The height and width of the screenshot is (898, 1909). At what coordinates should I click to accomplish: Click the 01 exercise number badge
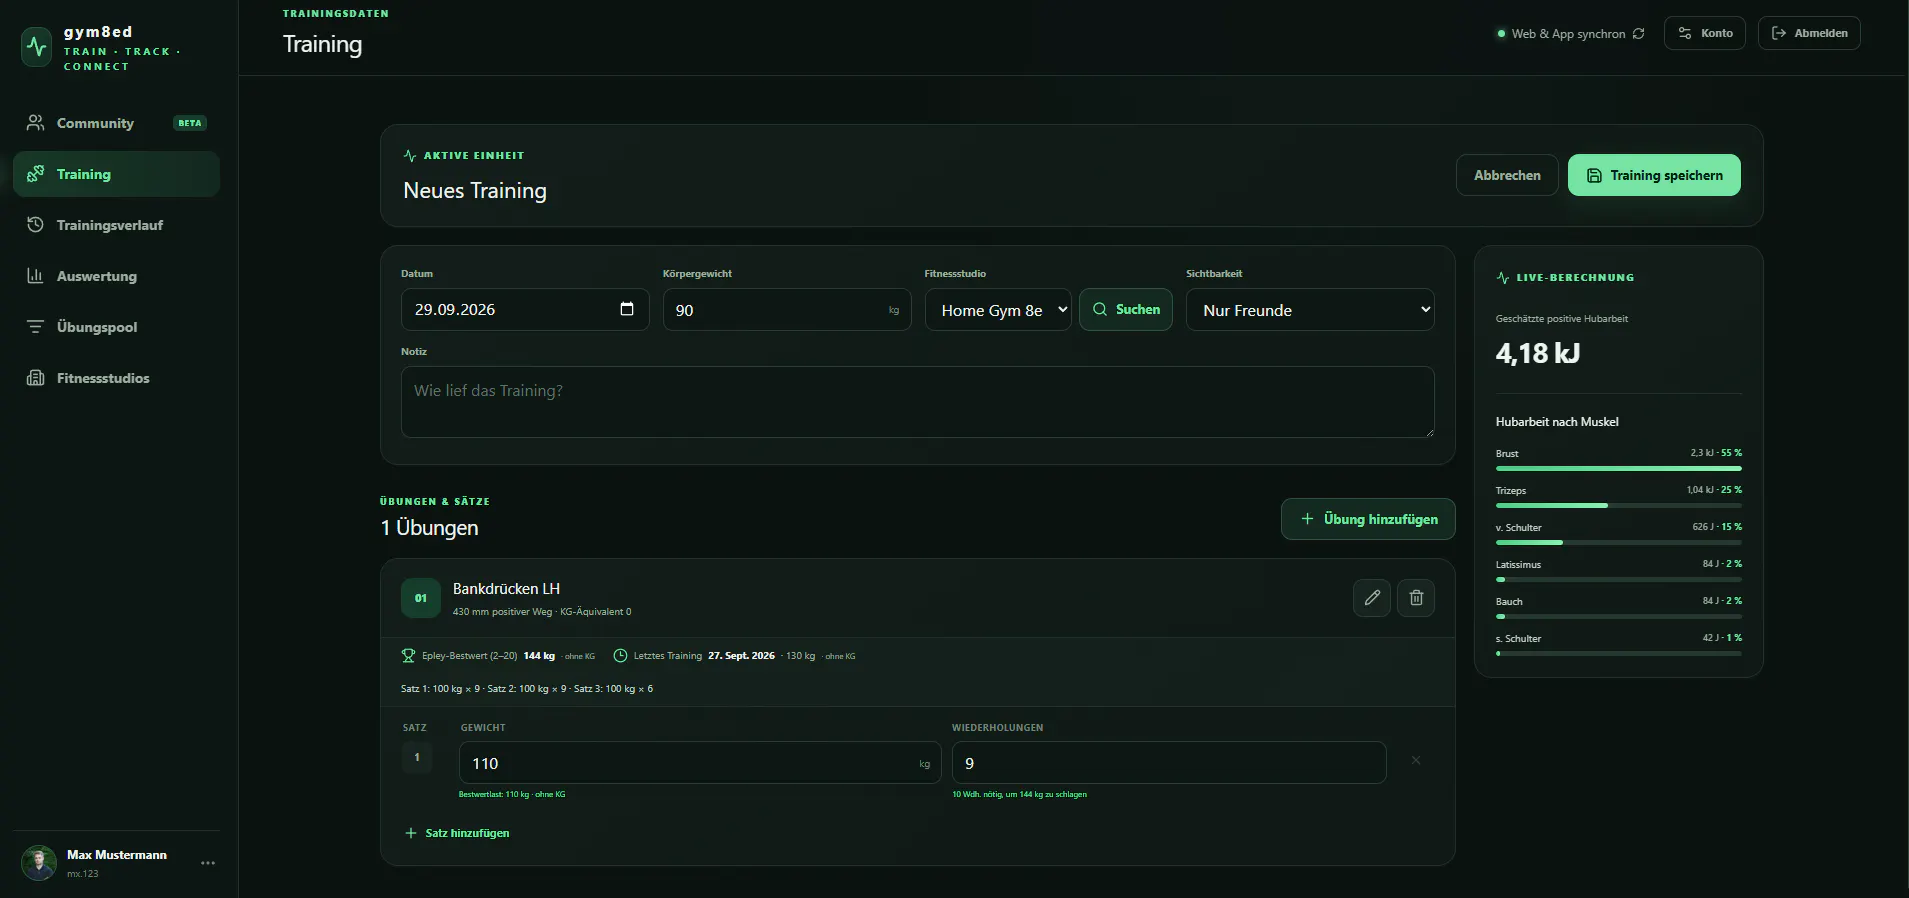point(421,598)
